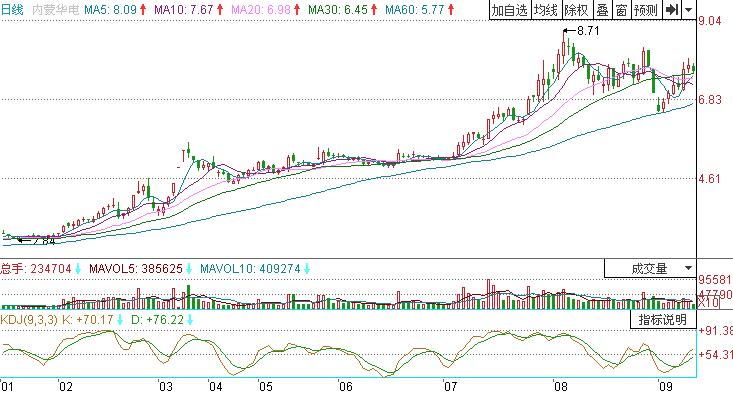Open the small dropdown arrow beside jump icon
This screenshot has height=396, width=733.
[x=689, y=10]
